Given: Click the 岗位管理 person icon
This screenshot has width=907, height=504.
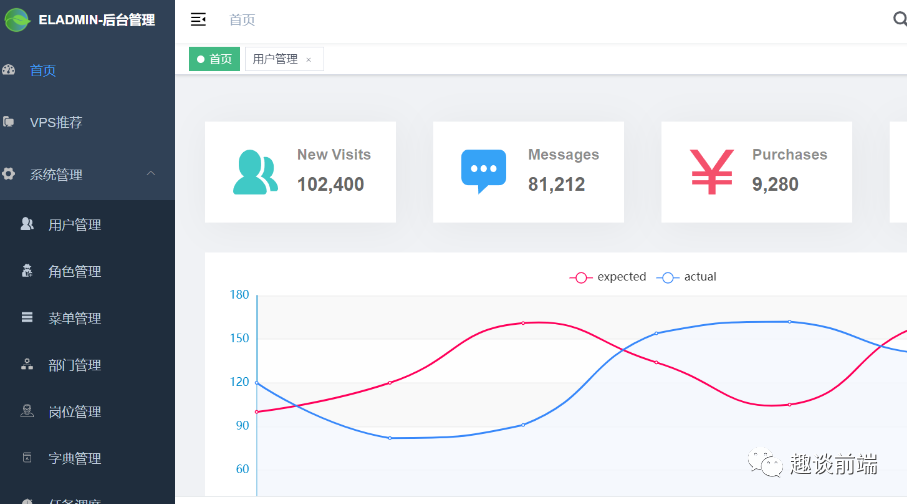Looking at the screenshot, I should (27, 411).
